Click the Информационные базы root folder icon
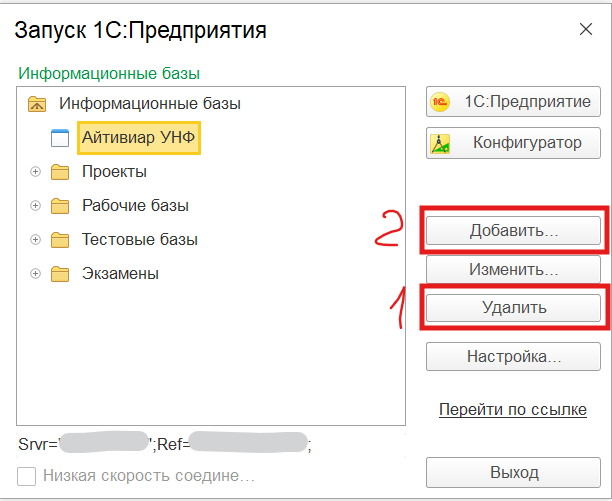This screenshot has width=612, height=501. pyautogui.click(x=38, y=103)
